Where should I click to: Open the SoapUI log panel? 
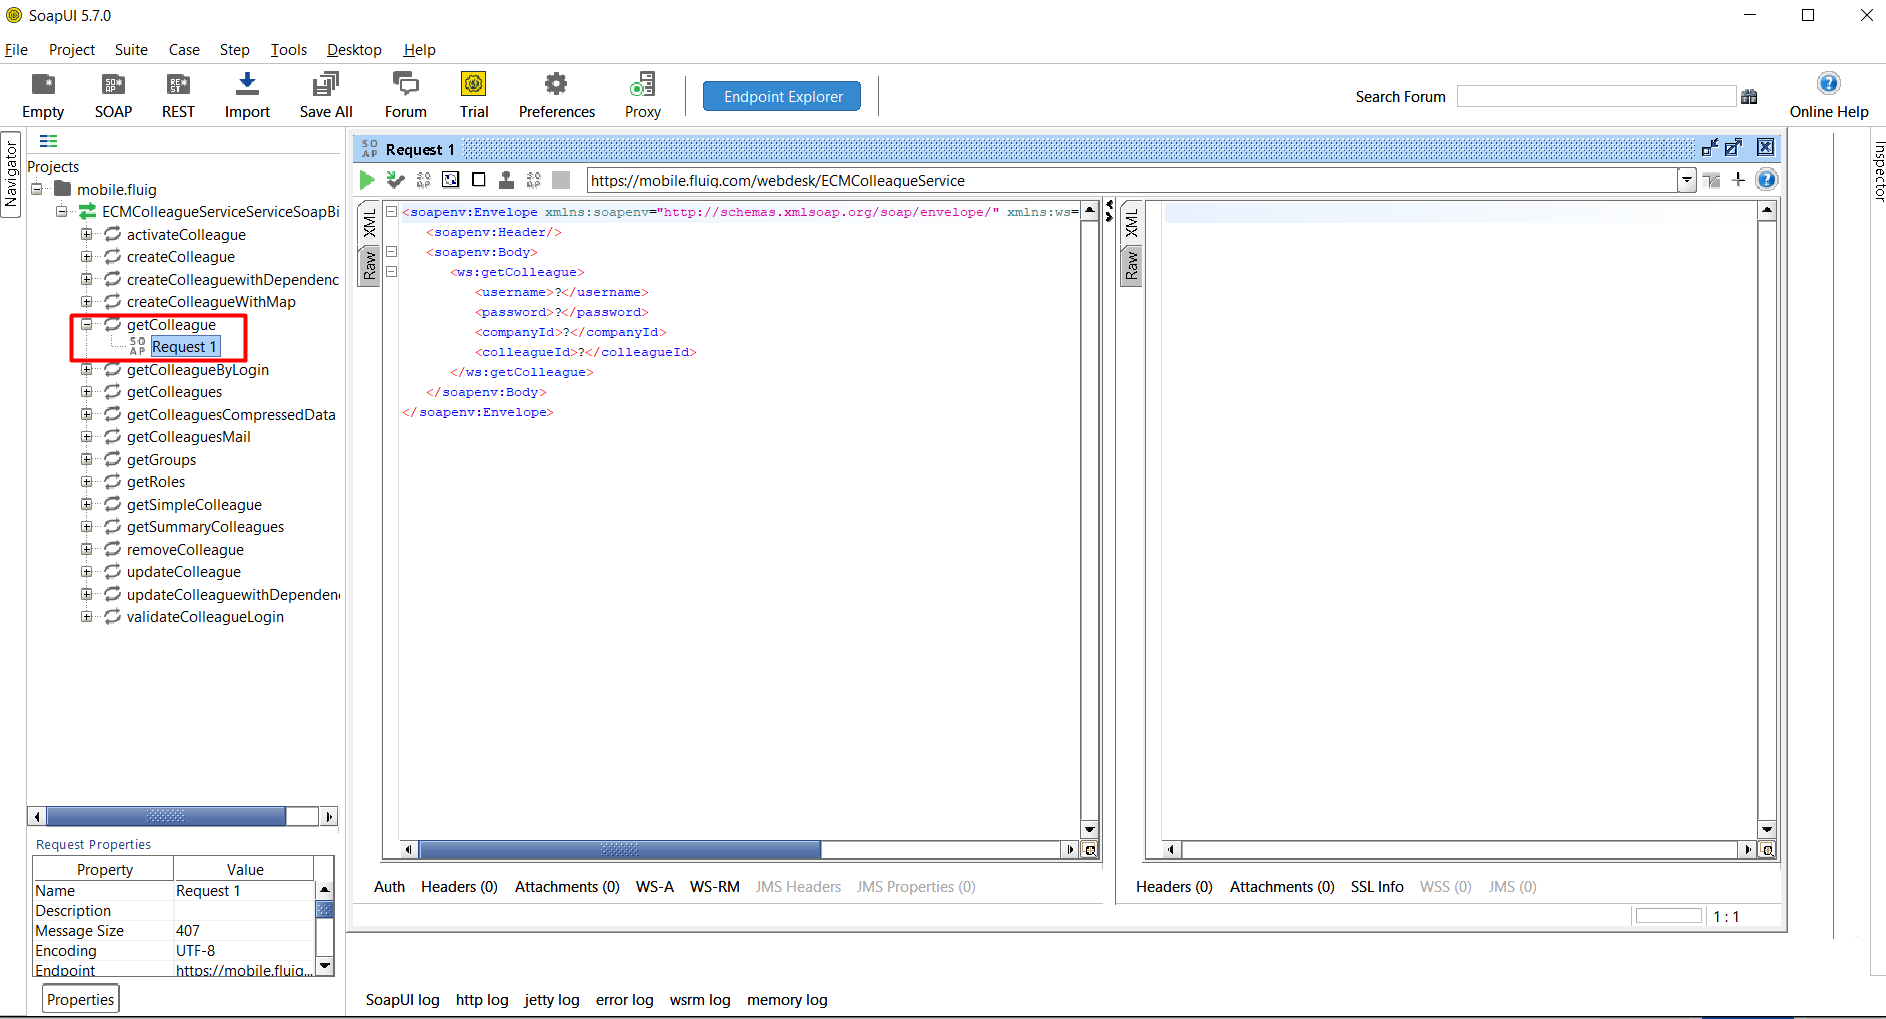coord(402,999)
